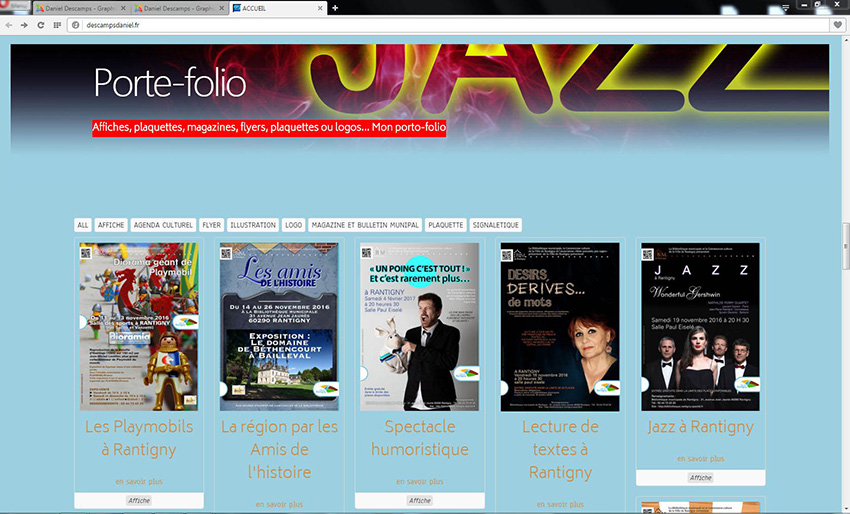
Task: Close the ACCUEIL tab
Action: point(320,8)
